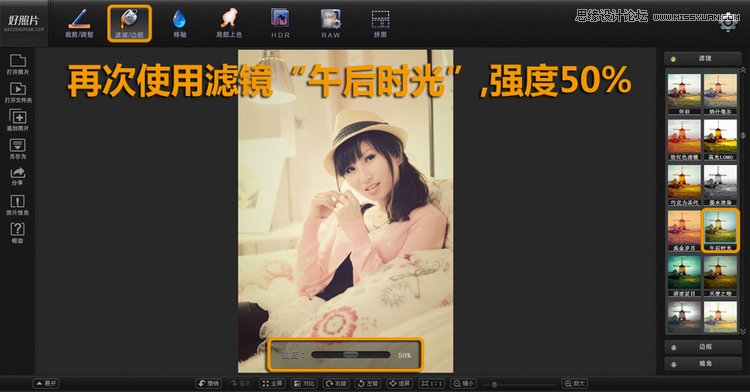Apply the black and white 墨水 filter thumbnail

pos(720,185)
